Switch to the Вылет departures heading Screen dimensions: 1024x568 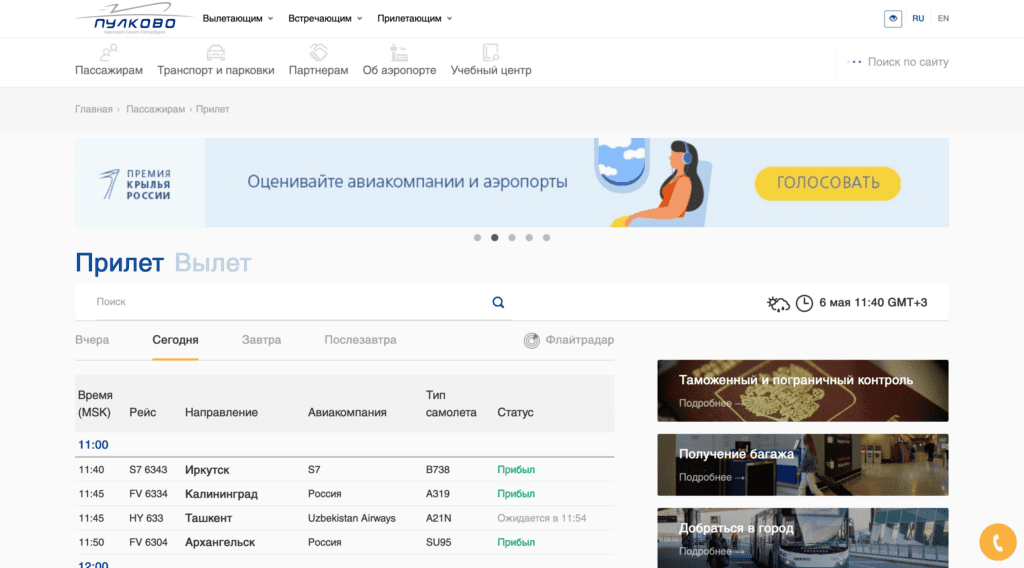point(212,263)
